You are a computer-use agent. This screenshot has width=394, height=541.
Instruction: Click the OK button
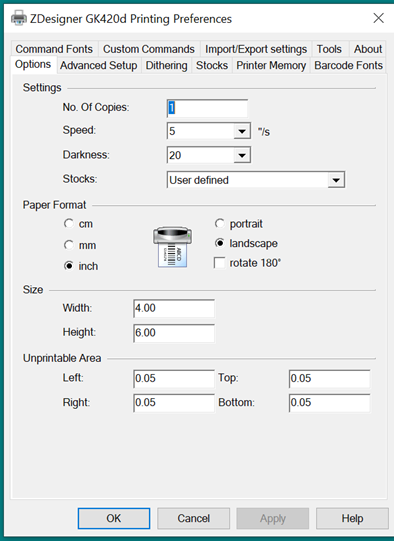pos(114,518)
